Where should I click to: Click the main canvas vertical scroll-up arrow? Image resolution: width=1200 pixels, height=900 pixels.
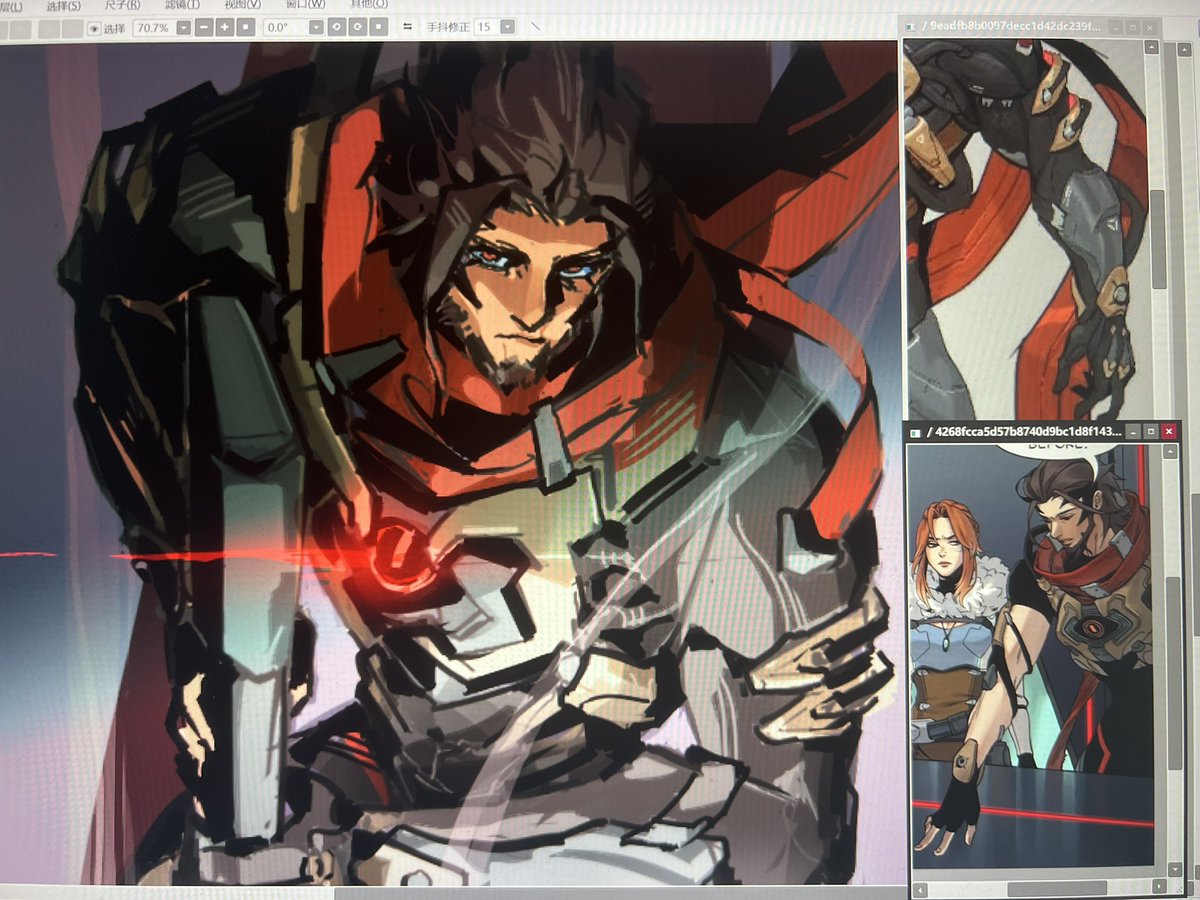1184,48
